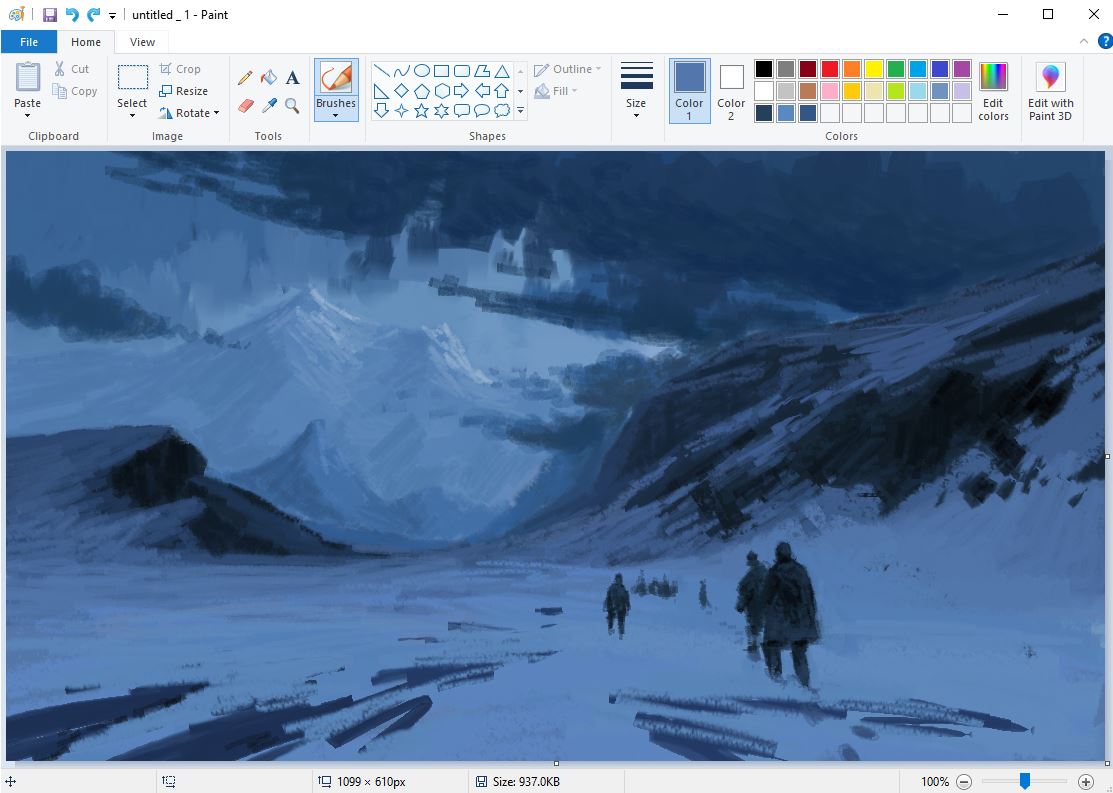Choose the Five-point star shape
Image resolution: width=1113 pixels, height=793 pixels.
(422, 111)
